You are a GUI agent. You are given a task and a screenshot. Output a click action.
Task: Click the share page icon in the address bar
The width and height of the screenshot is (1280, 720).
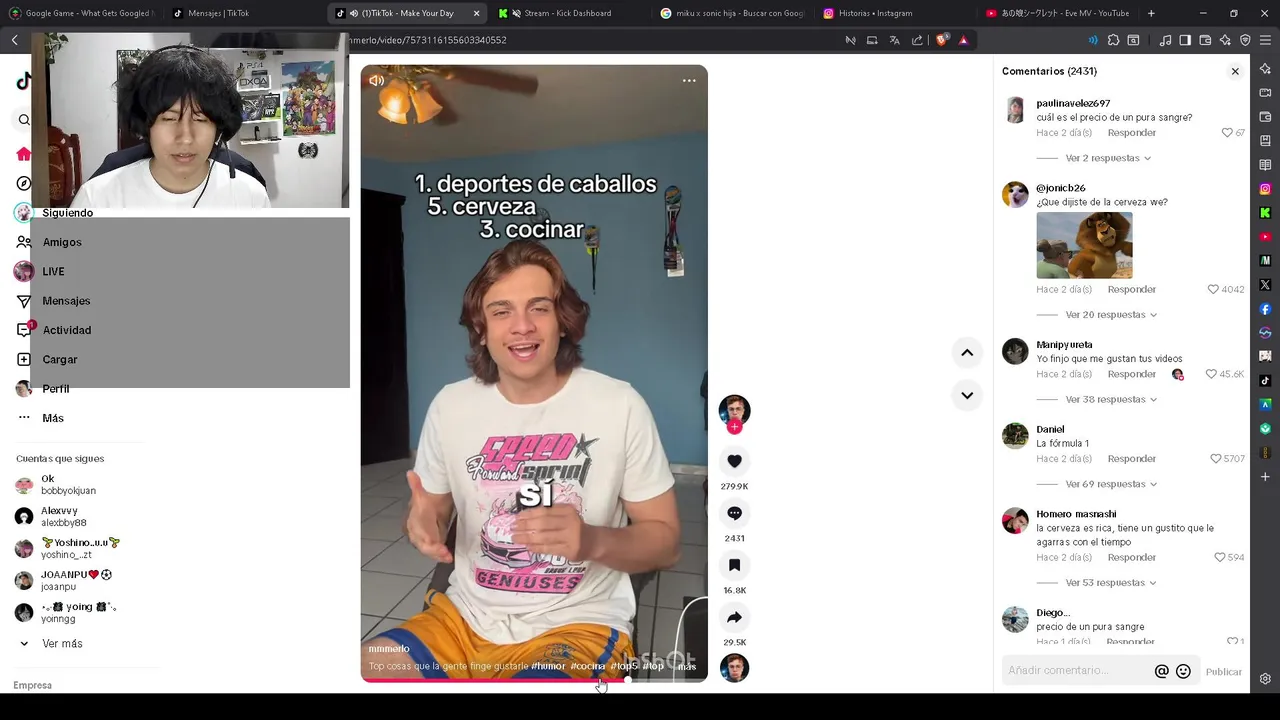[x=917, y=40]
